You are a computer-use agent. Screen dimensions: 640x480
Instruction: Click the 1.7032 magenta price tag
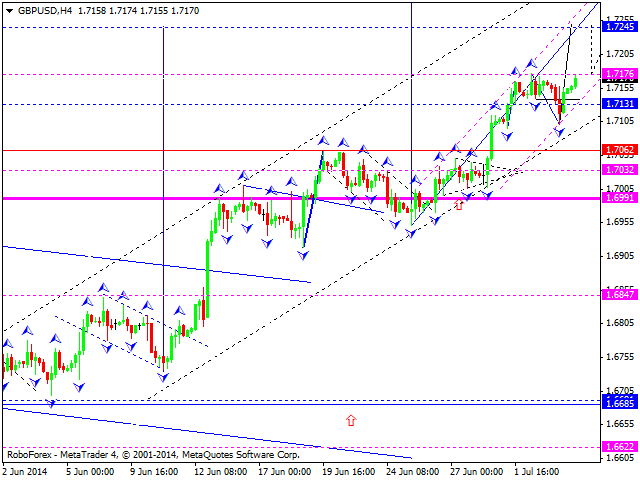pyautogui.click(x=620, y=171)
